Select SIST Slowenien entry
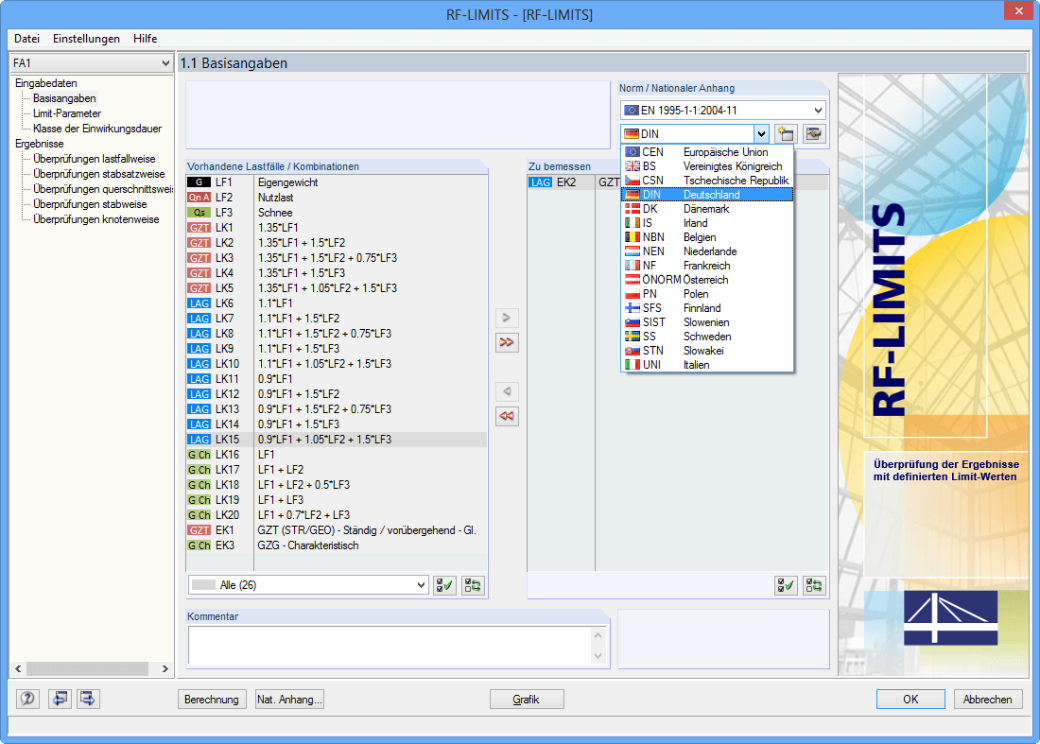Image resolution: width=1040 pixels, height=744 pixels. click(x=707, y=322)
